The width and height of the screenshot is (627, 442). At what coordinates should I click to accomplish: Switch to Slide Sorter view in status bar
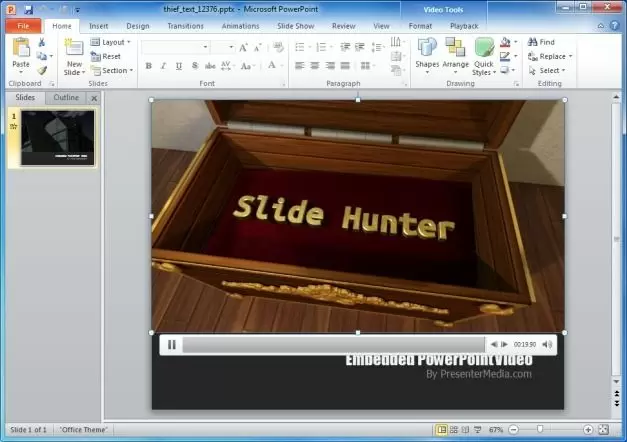tap(455, 429)
